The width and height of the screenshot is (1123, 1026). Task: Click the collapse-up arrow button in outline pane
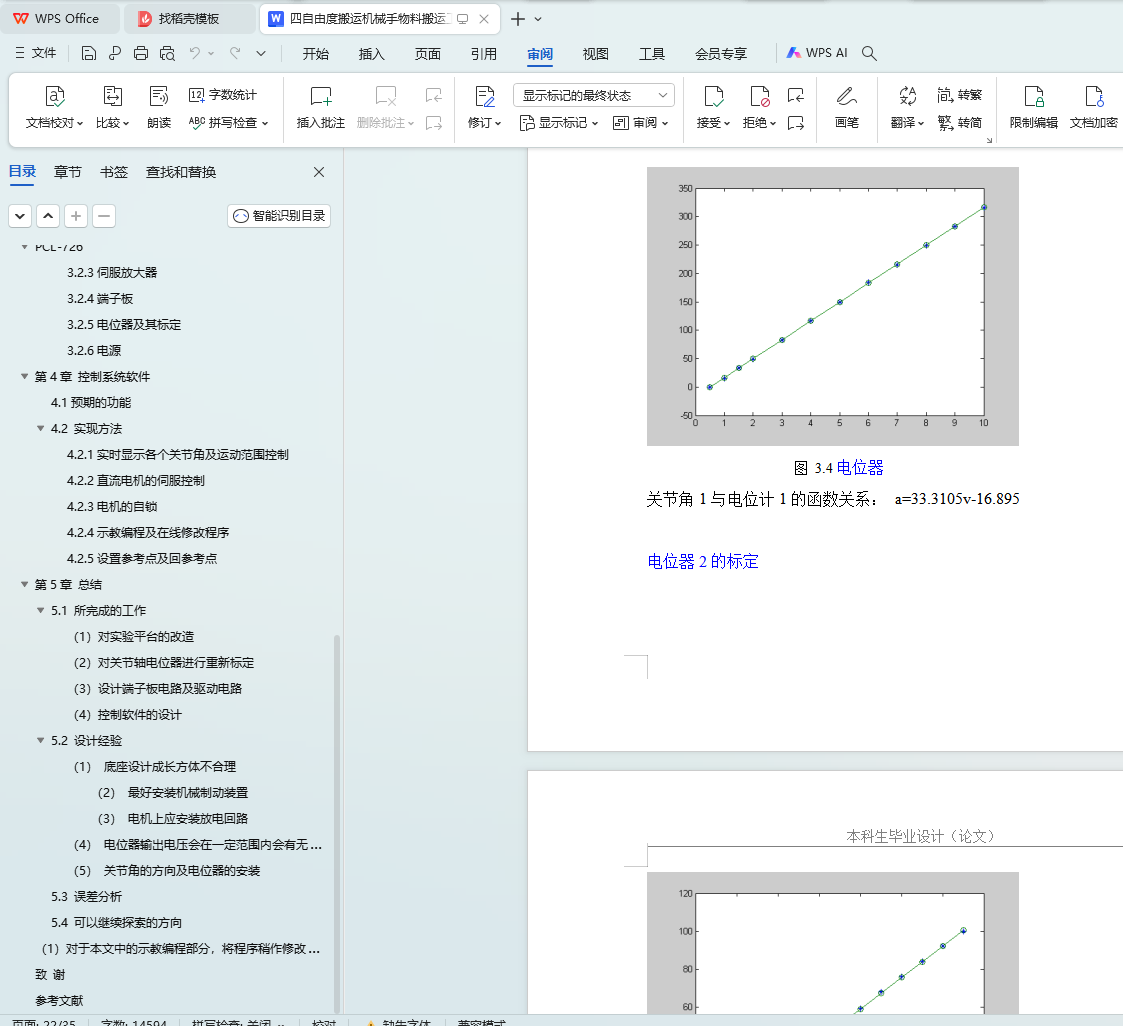48,216
